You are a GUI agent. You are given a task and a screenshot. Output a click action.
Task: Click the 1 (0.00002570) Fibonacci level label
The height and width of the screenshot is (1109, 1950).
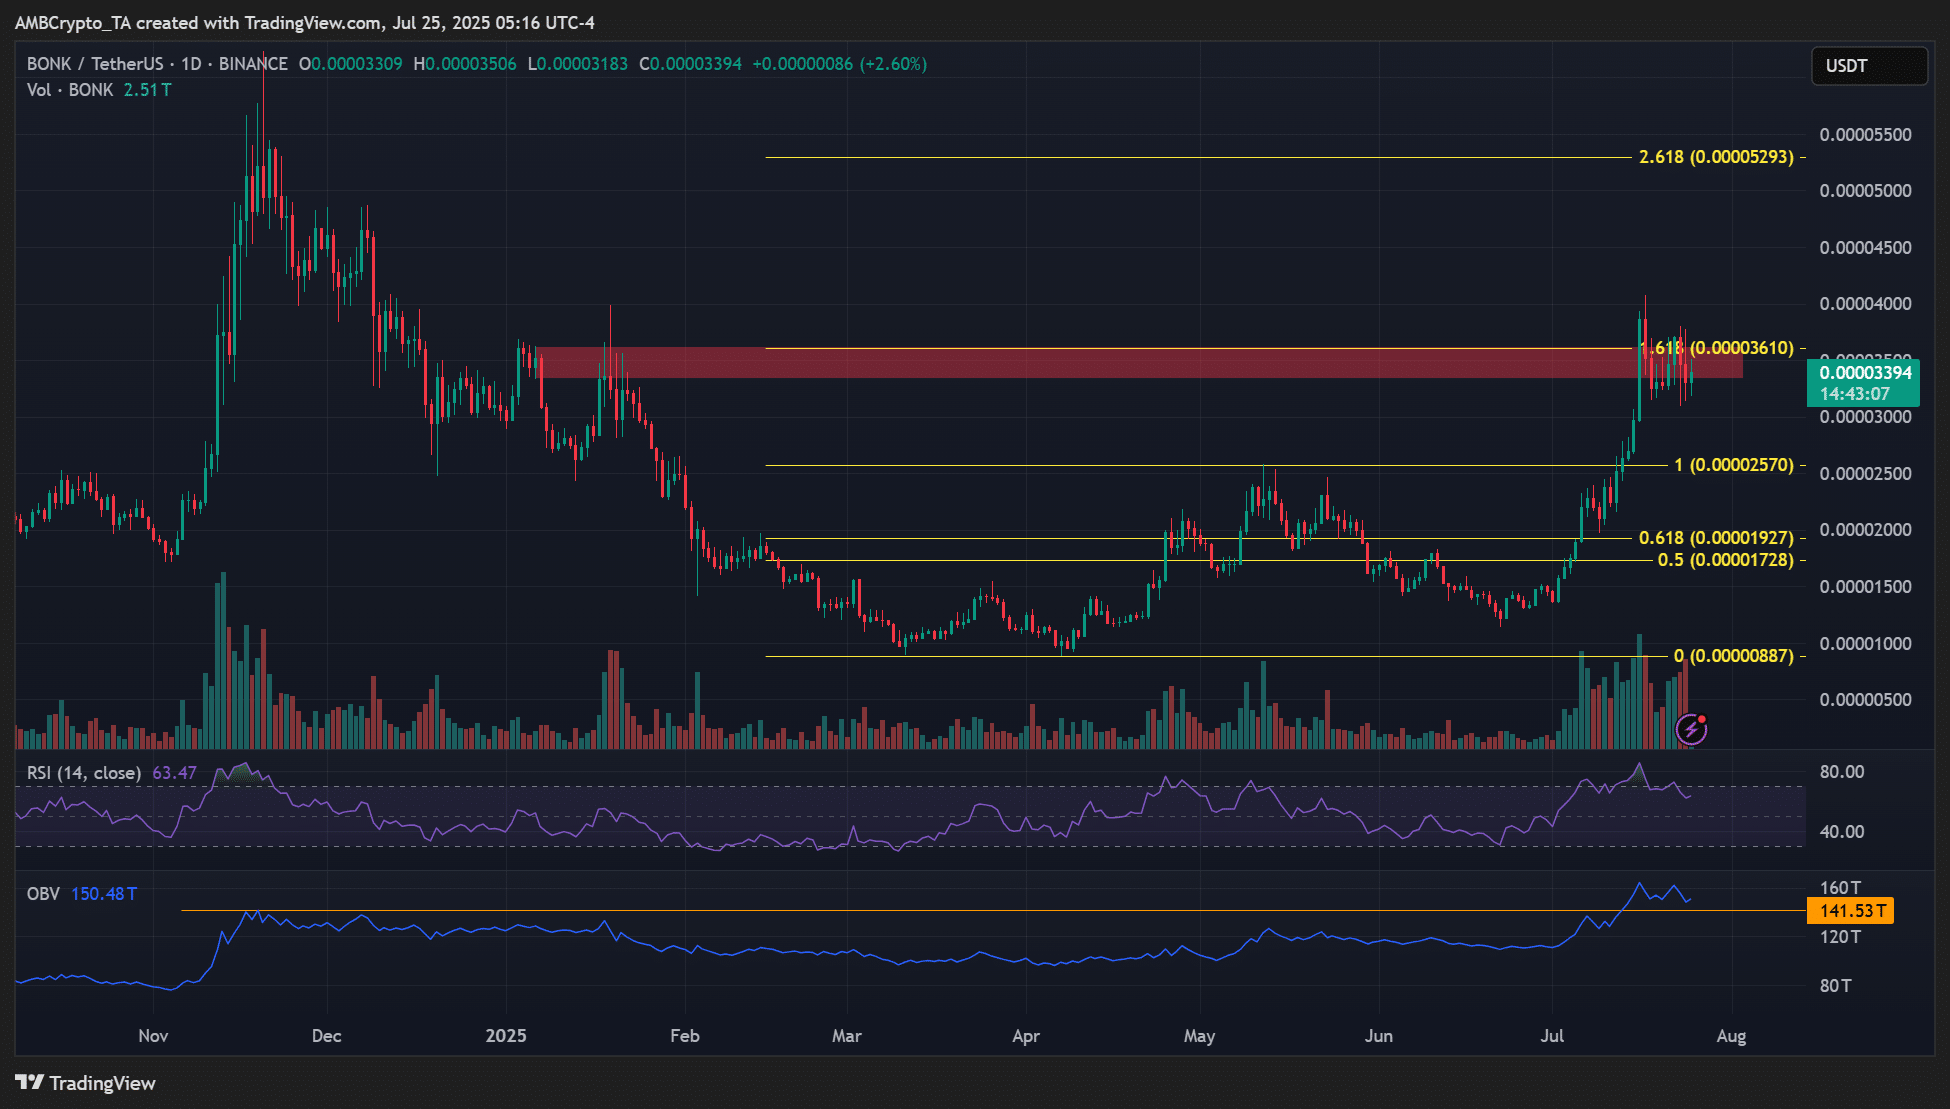pos(1733,465)
